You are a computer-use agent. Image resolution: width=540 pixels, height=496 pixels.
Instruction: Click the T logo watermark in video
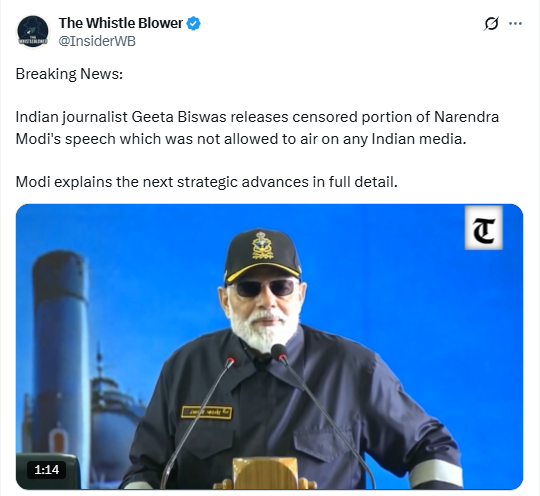tap(484, 227)
